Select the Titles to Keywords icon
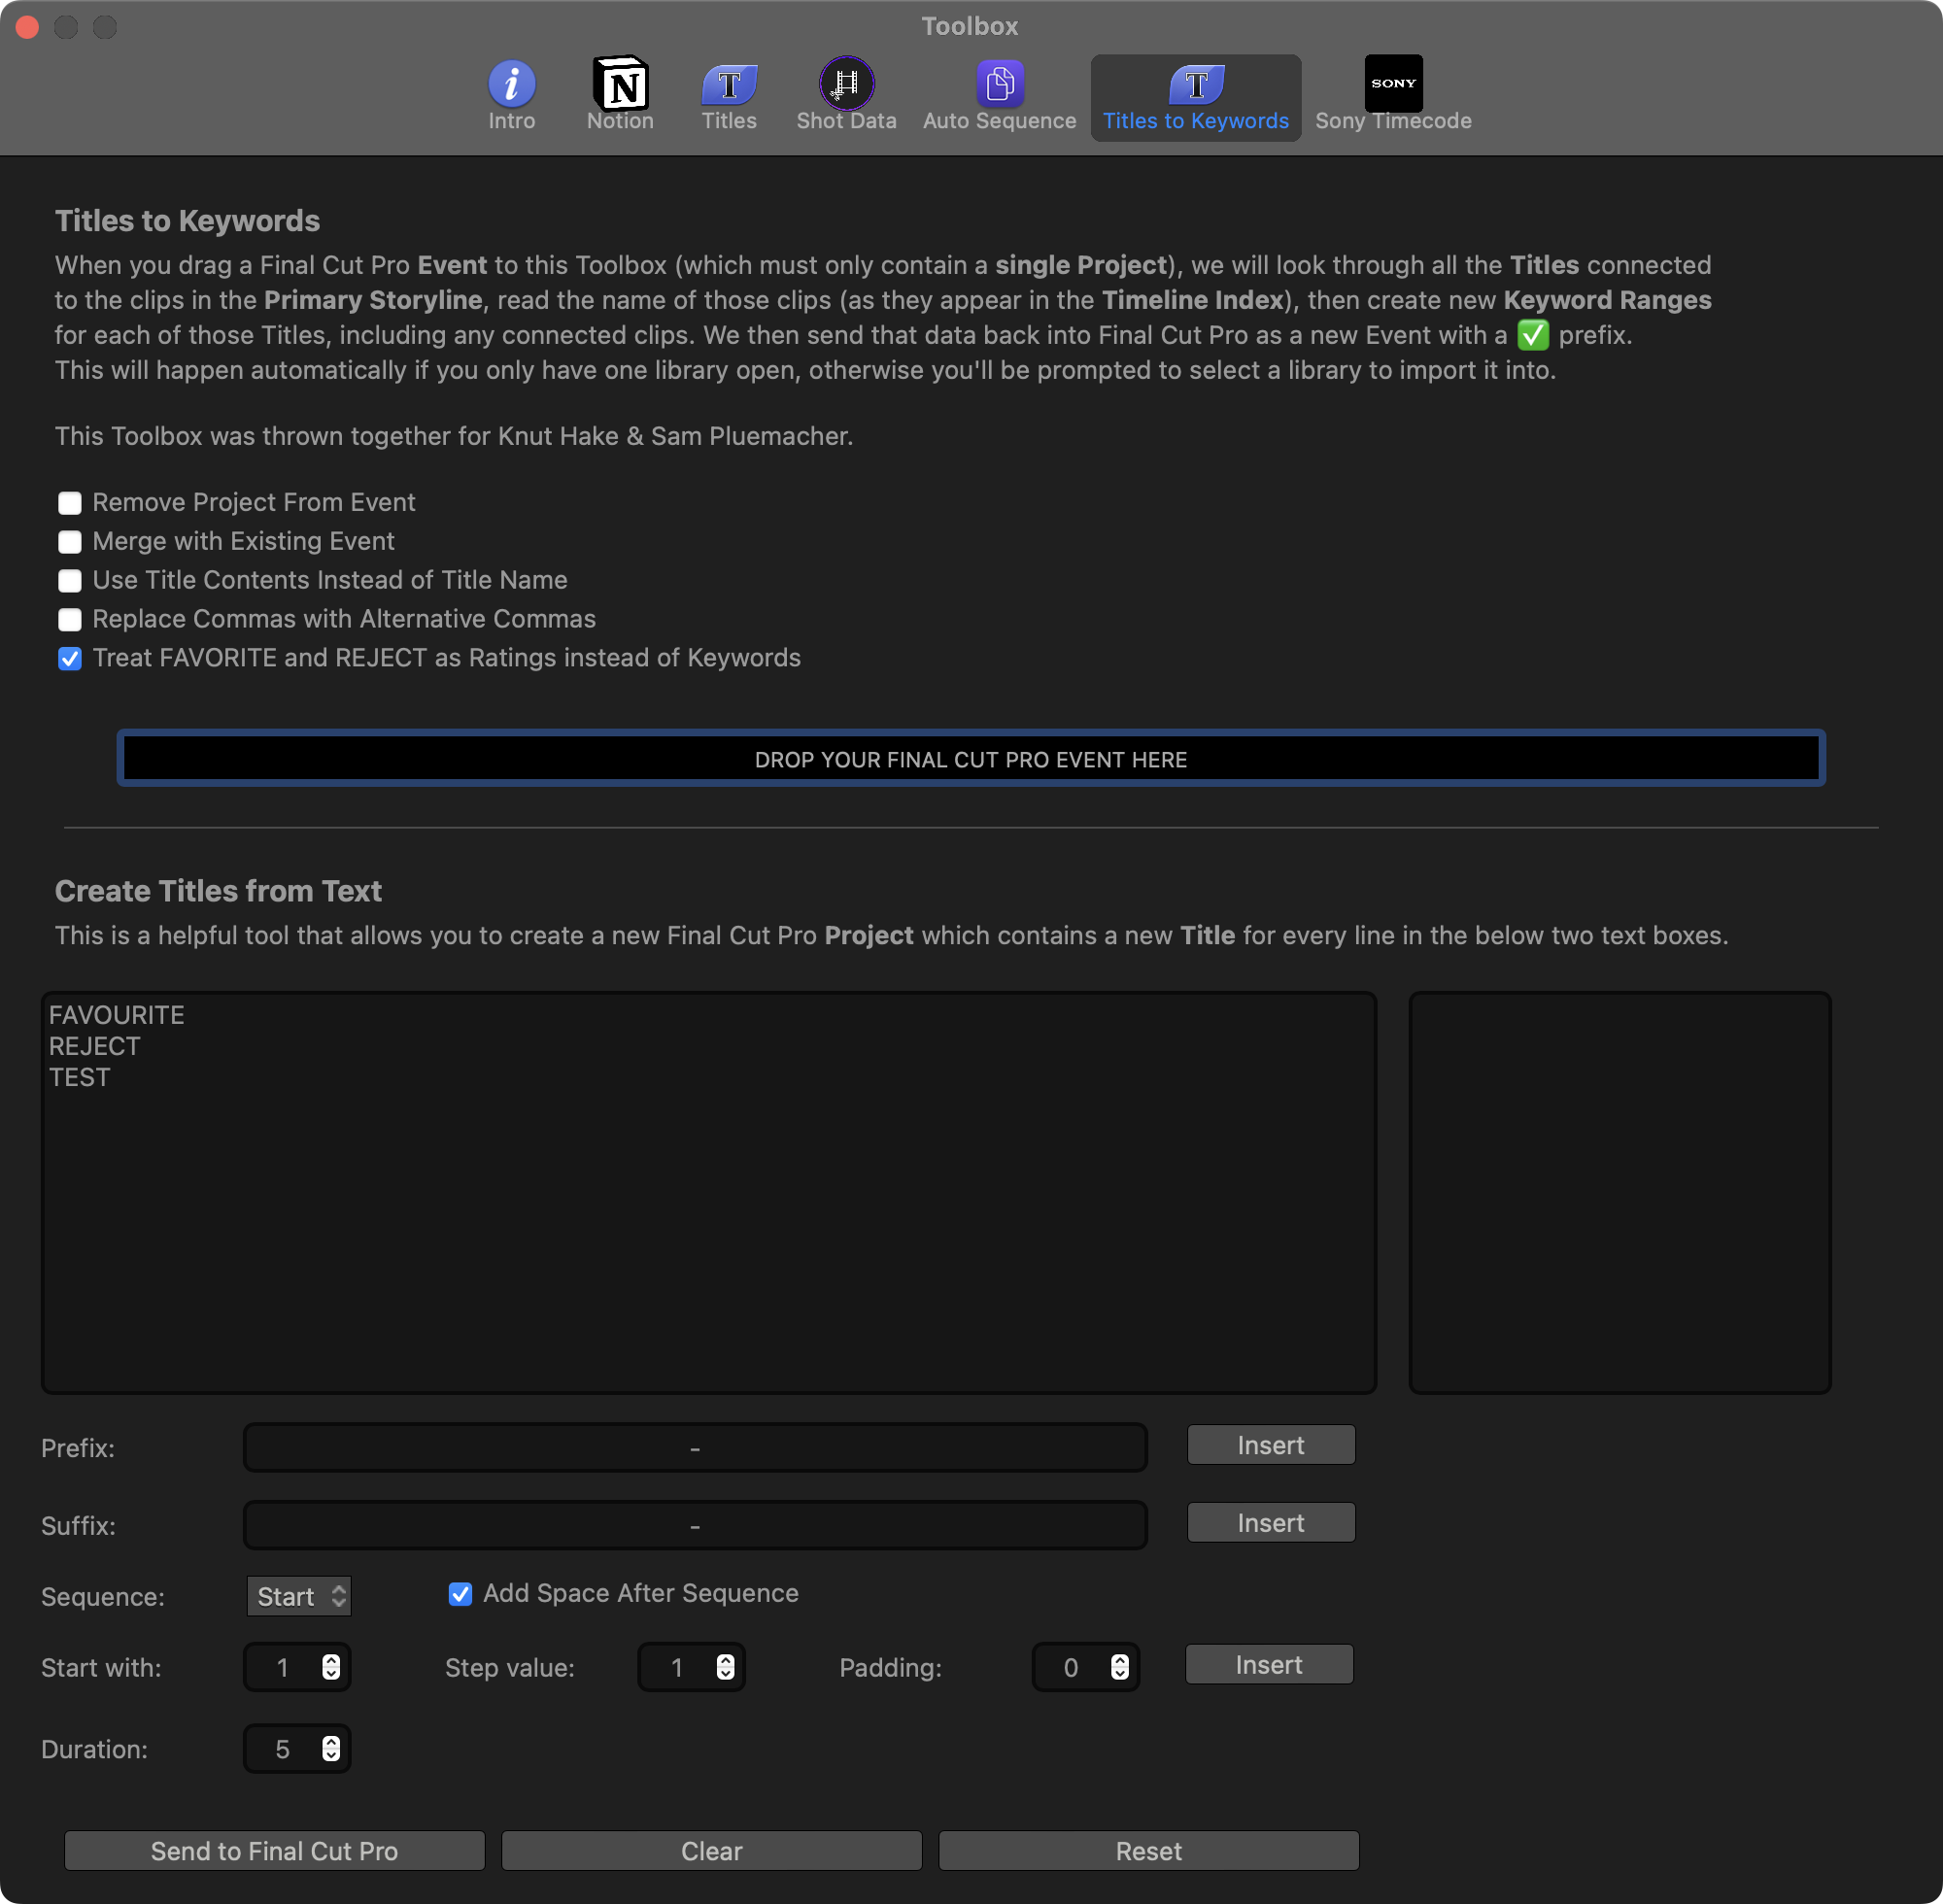This screenshot has width=1943, height=1904. click(x=1195, y=84)
